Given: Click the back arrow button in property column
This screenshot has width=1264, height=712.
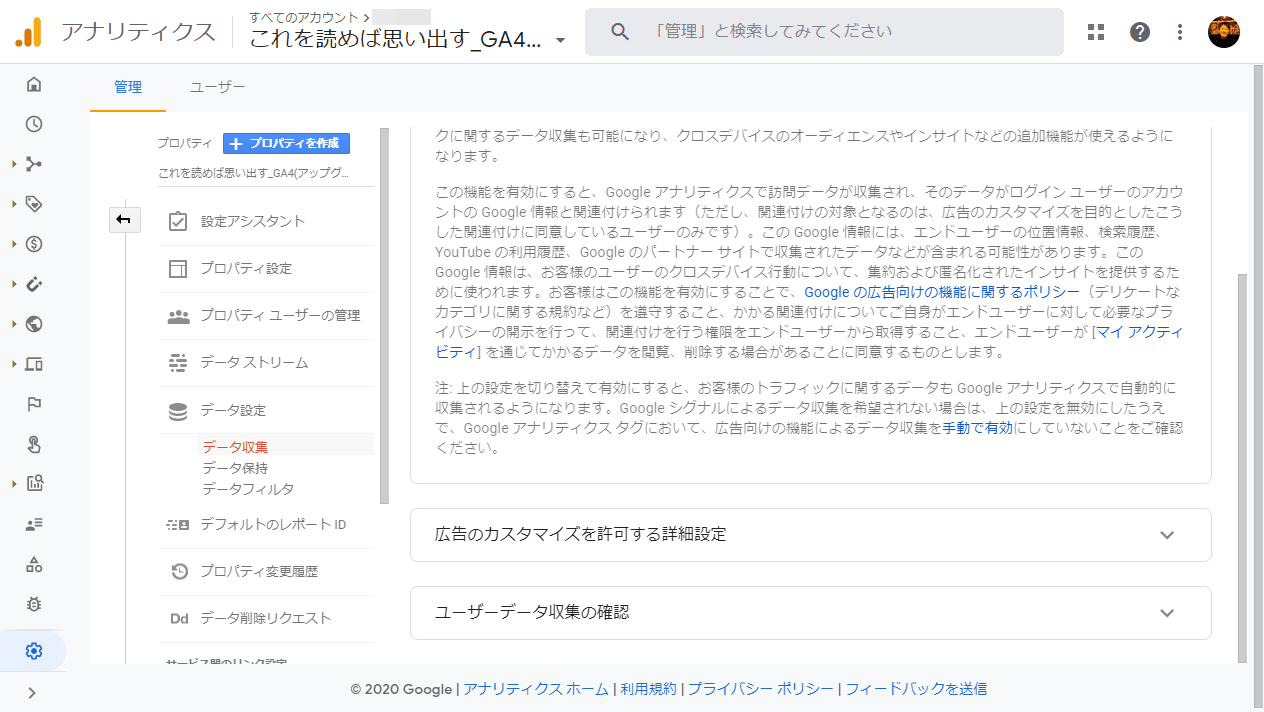Looking at the screenshot, I should 125,220.
